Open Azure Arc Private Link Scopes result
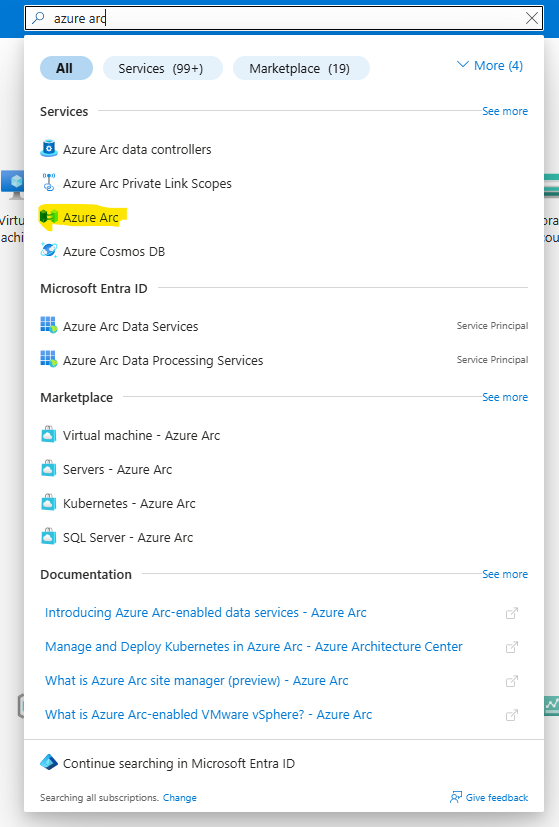 [147, 184]
